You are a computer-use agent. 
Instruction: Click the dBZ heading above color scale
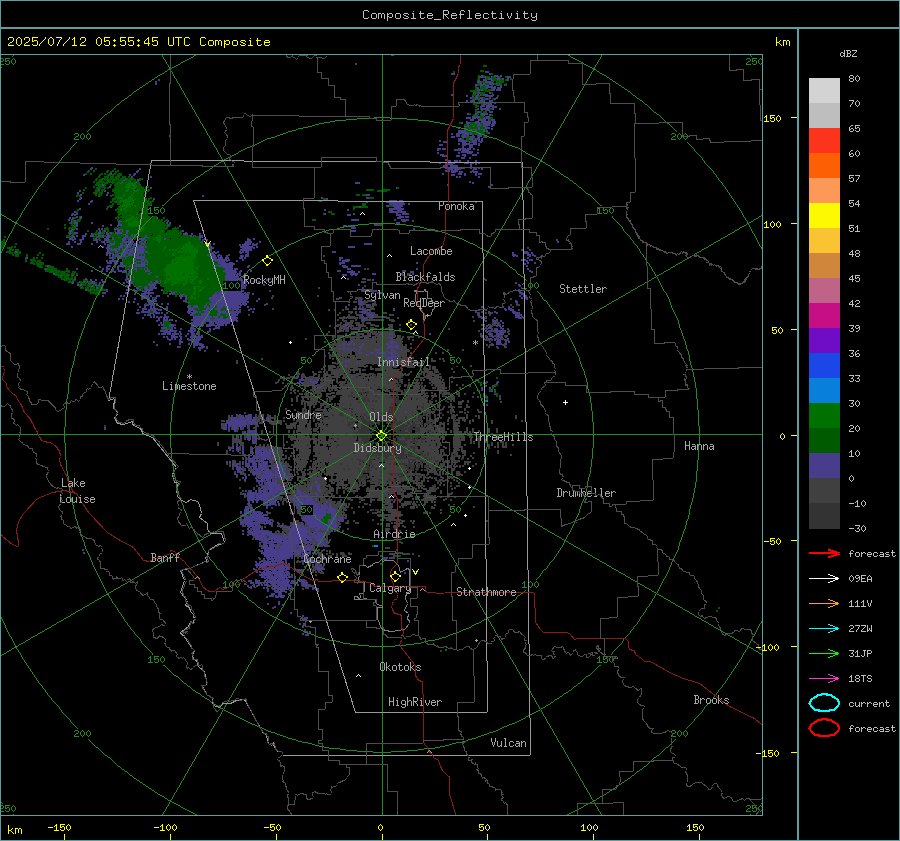848,53
